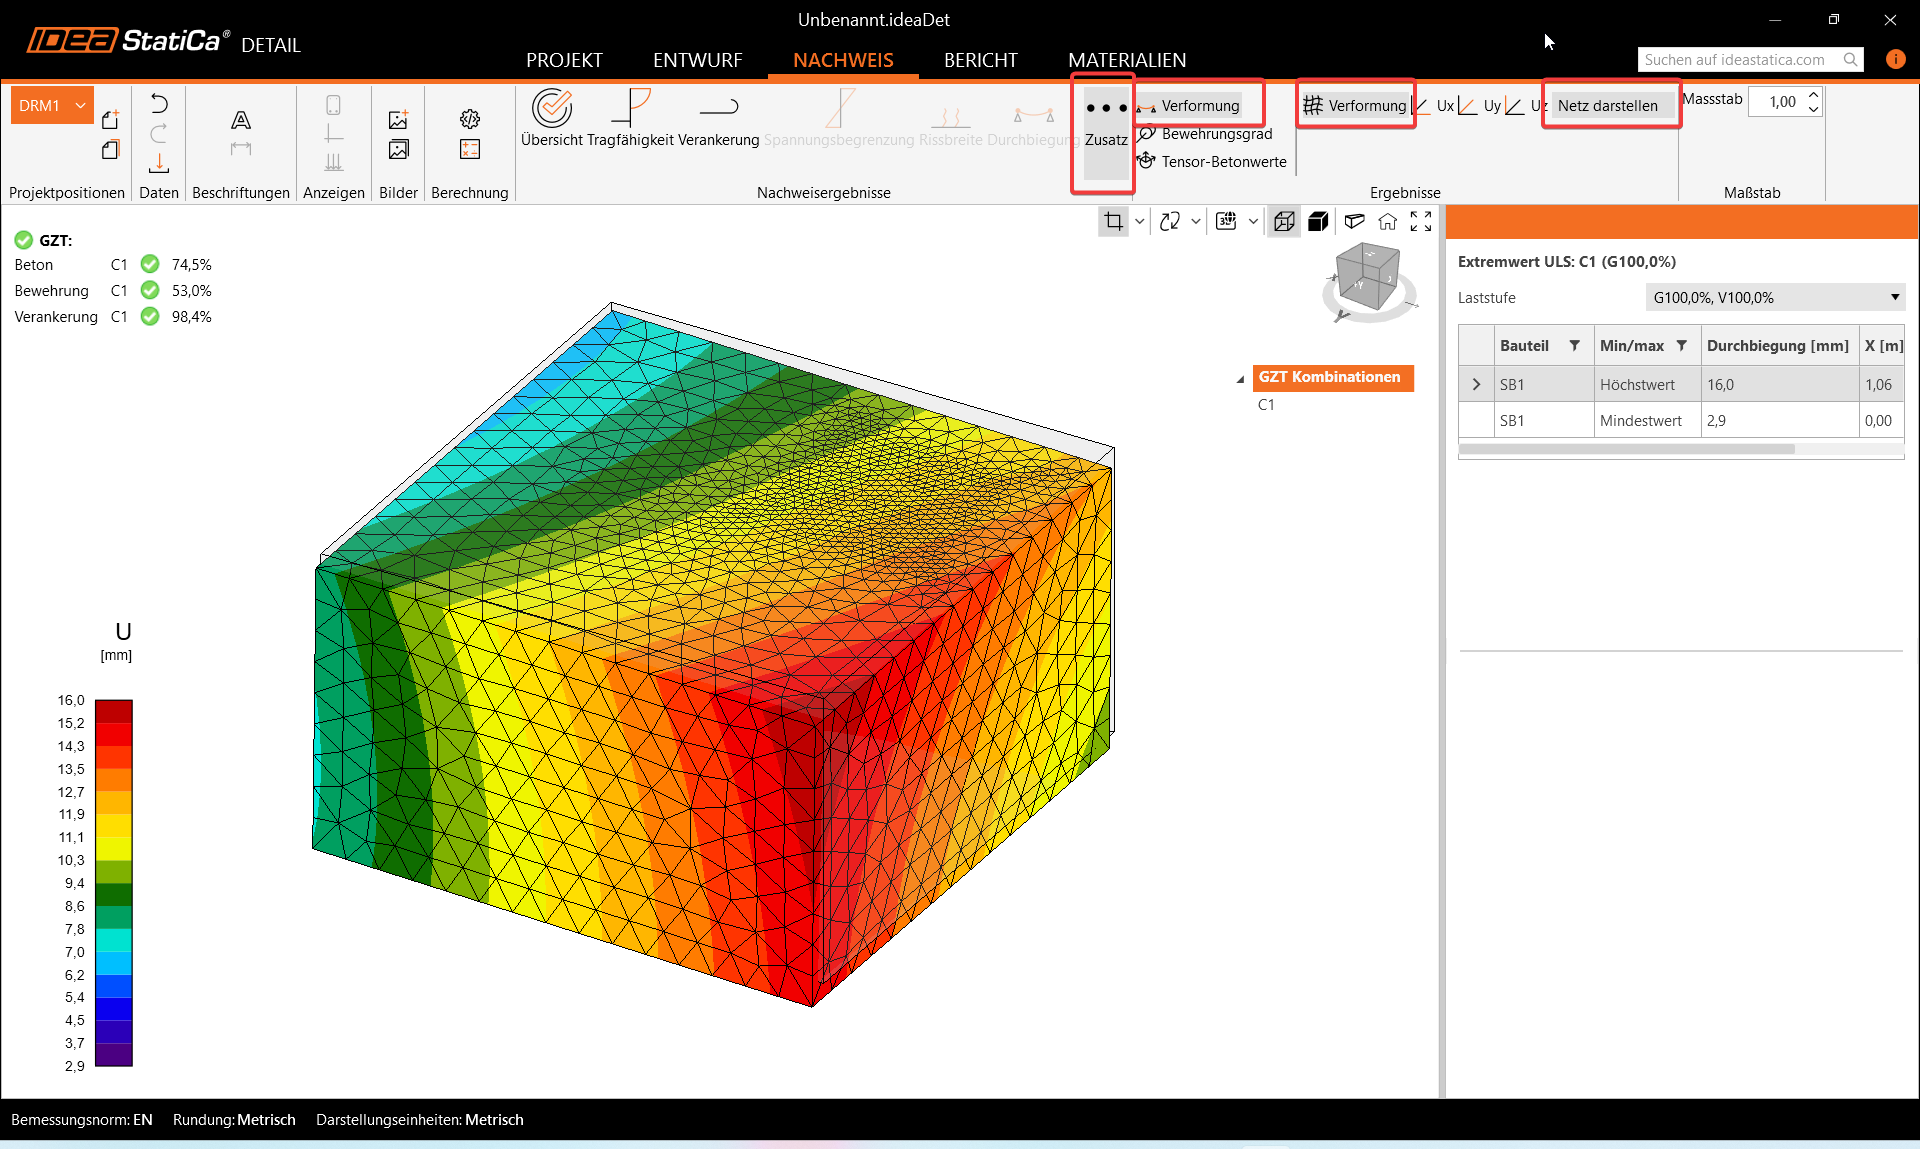1920x1149 pixels.
Task: Expand the SB1 Höchstwert table row
Action: 1476,385
